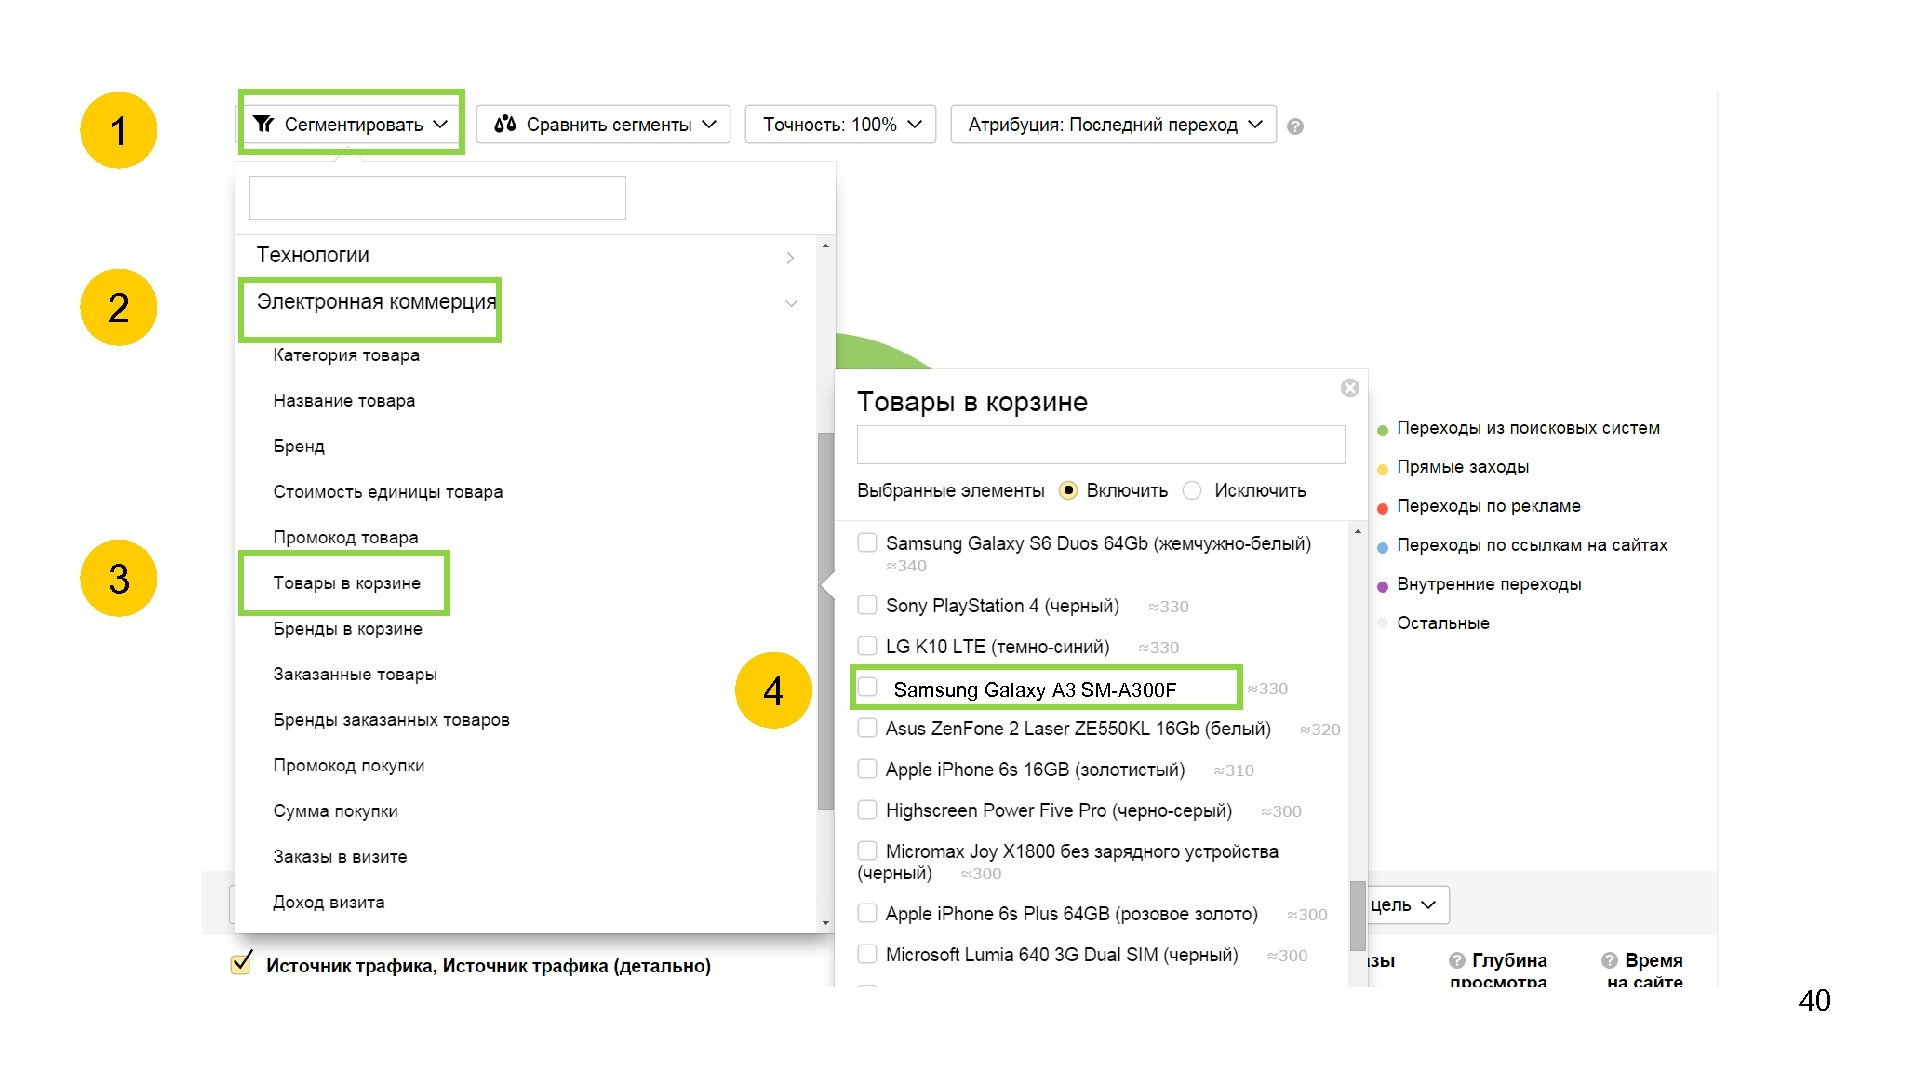The width and height of the screenshot is (1920, 1080).
Task: Click the Глубина просмотра column header
Action: [1498, 970]
